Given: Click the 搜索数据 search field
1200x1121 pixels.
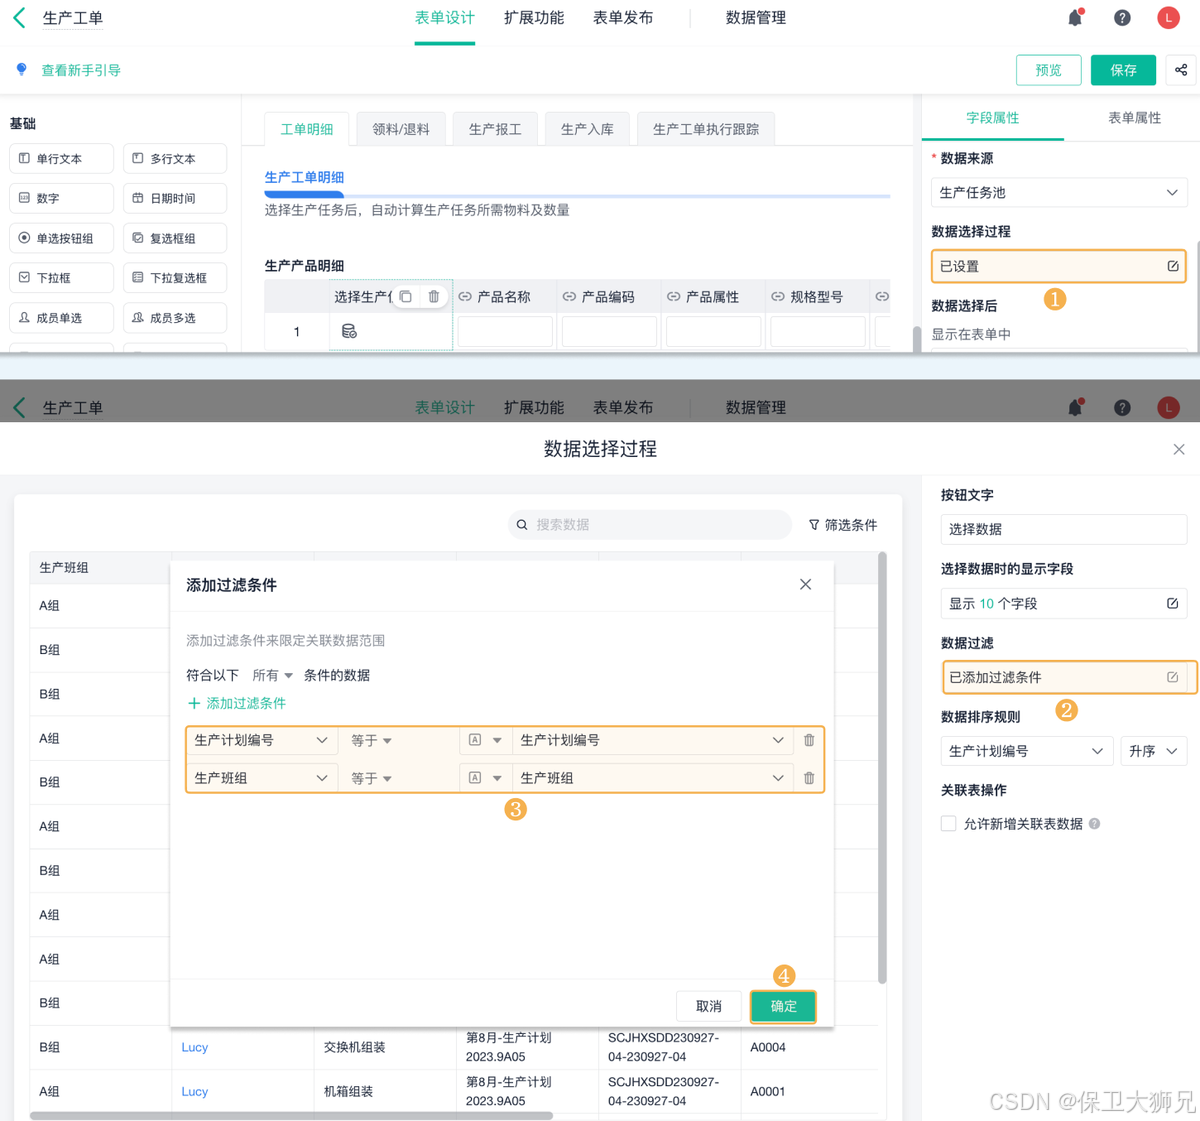Looking at the screenshot, I should click(x=649, y=524).
